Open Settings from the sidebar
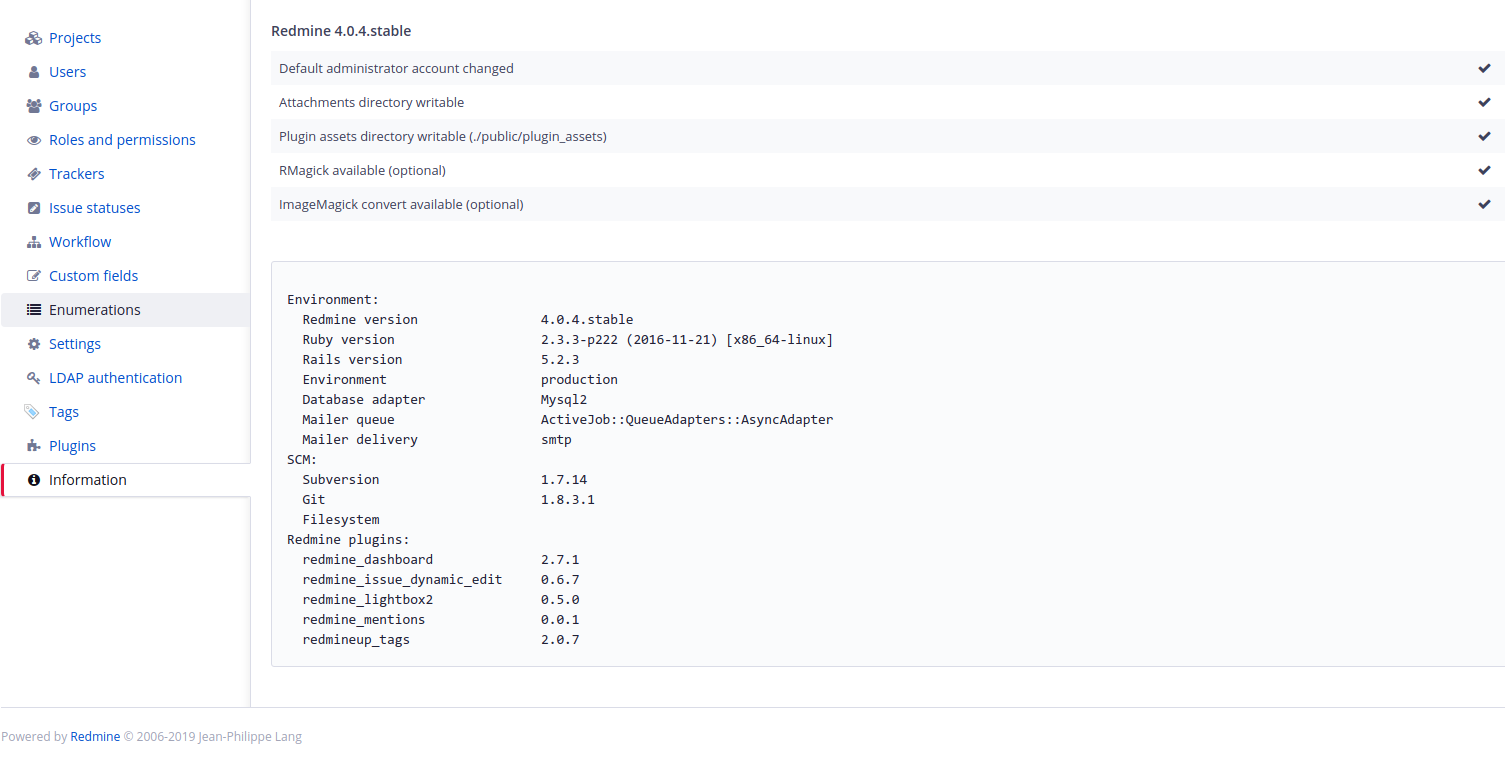 [x=75, y=344]
